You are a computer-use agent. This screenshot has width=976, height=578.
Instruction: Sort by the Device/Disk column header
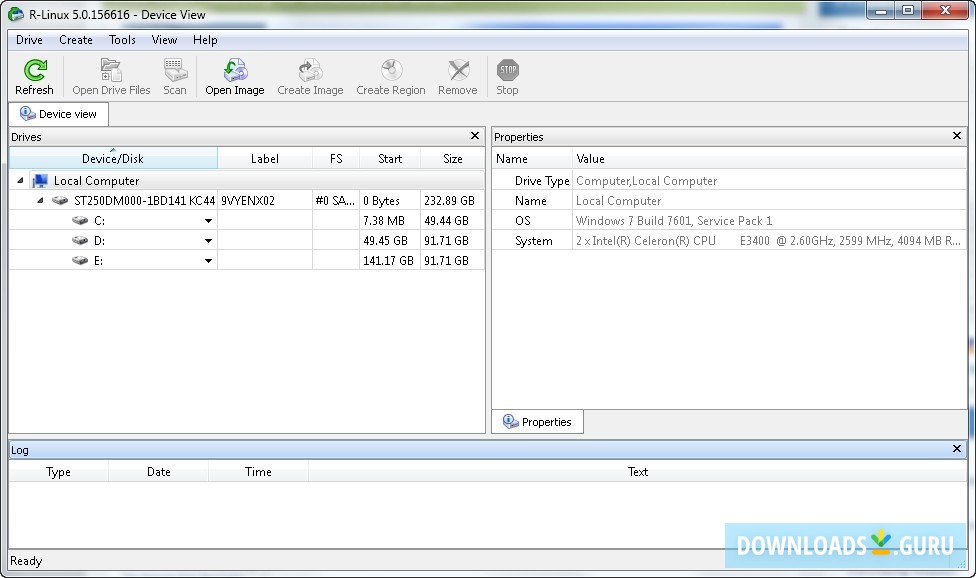[113, 159]
